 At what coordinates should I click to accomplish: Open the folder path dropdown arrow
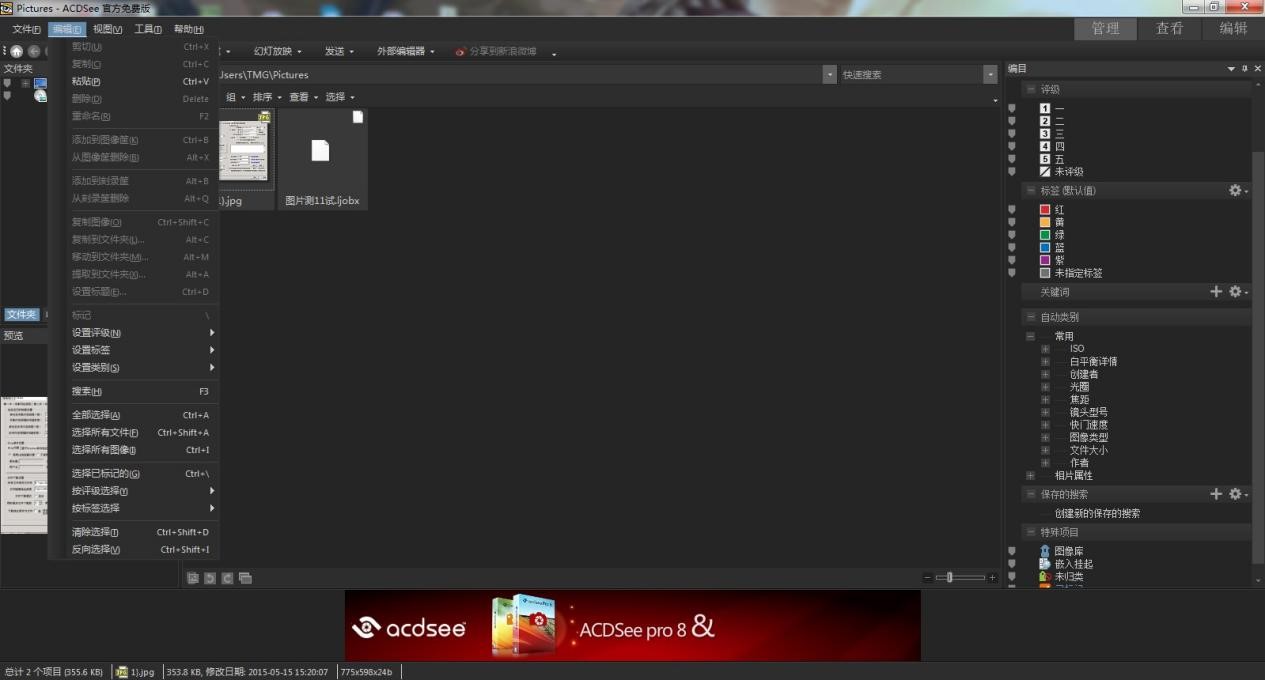(829, 74)
